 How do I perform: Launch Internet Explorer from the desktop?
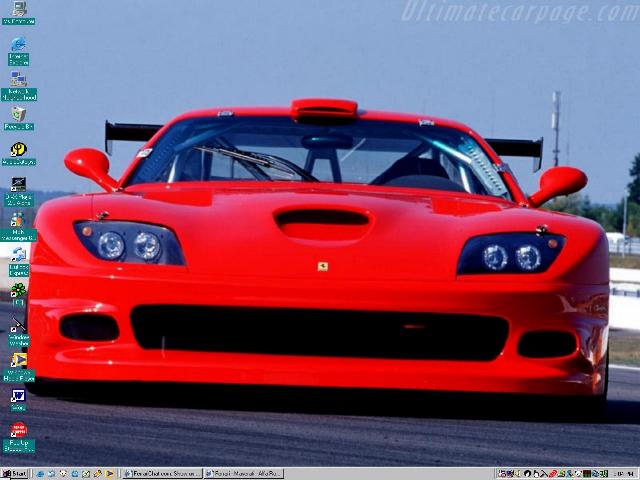[x=18, y=51]
